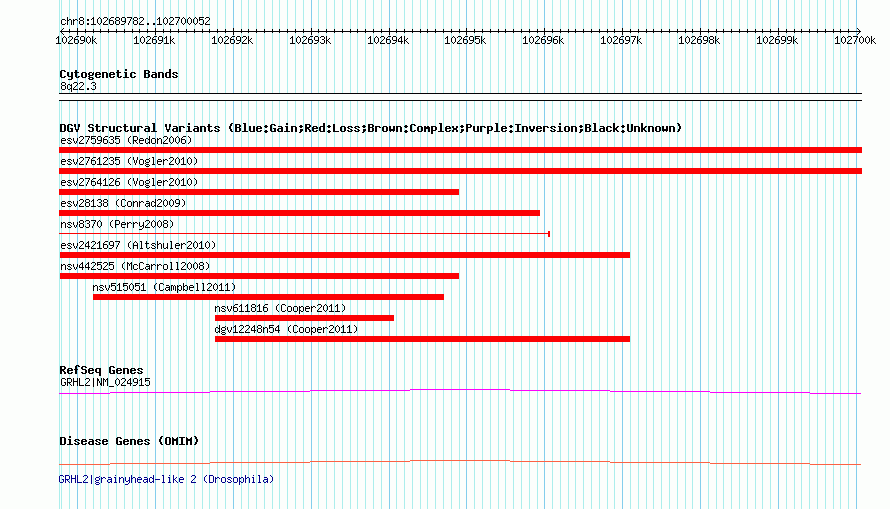Screen dimensions: 890x509
Task: Click the 102691k ruler tick label
Action: click(154, 40)
